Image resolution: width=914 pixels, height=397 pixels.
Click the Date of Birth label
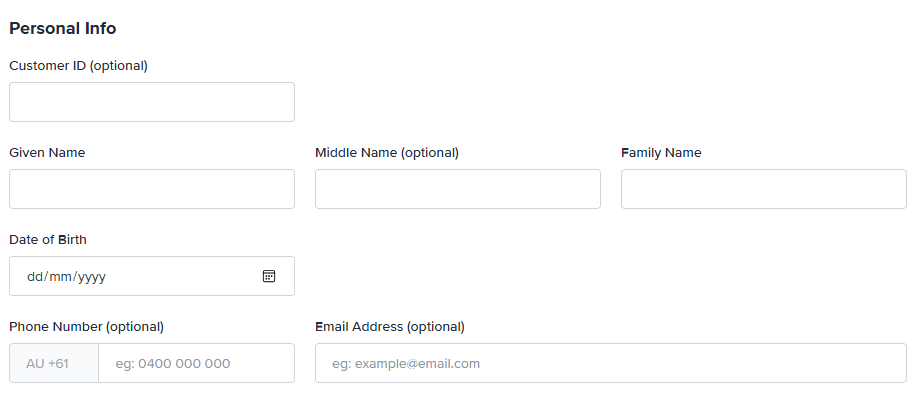point(48,240)
